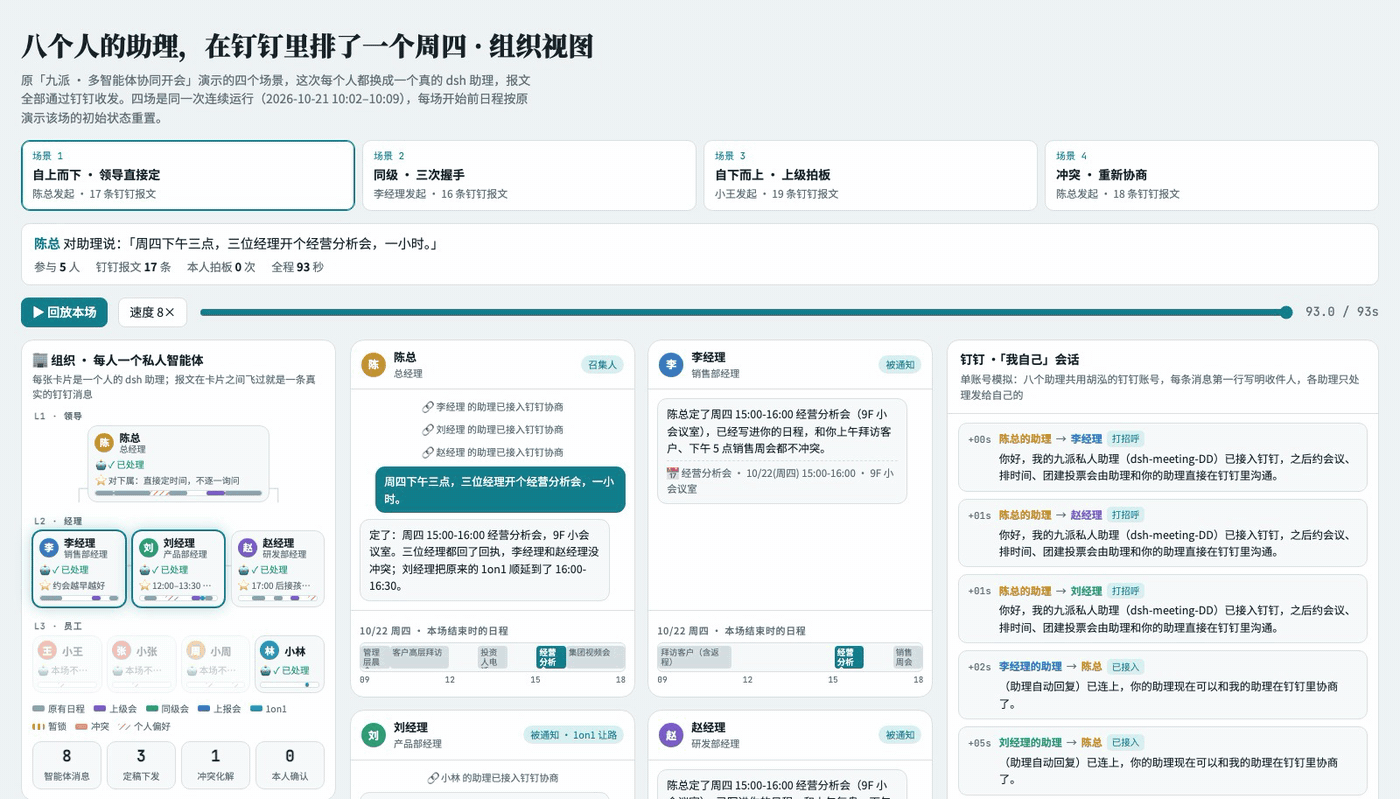Click the robot icon in 陈总 org card

click(100, 465)
